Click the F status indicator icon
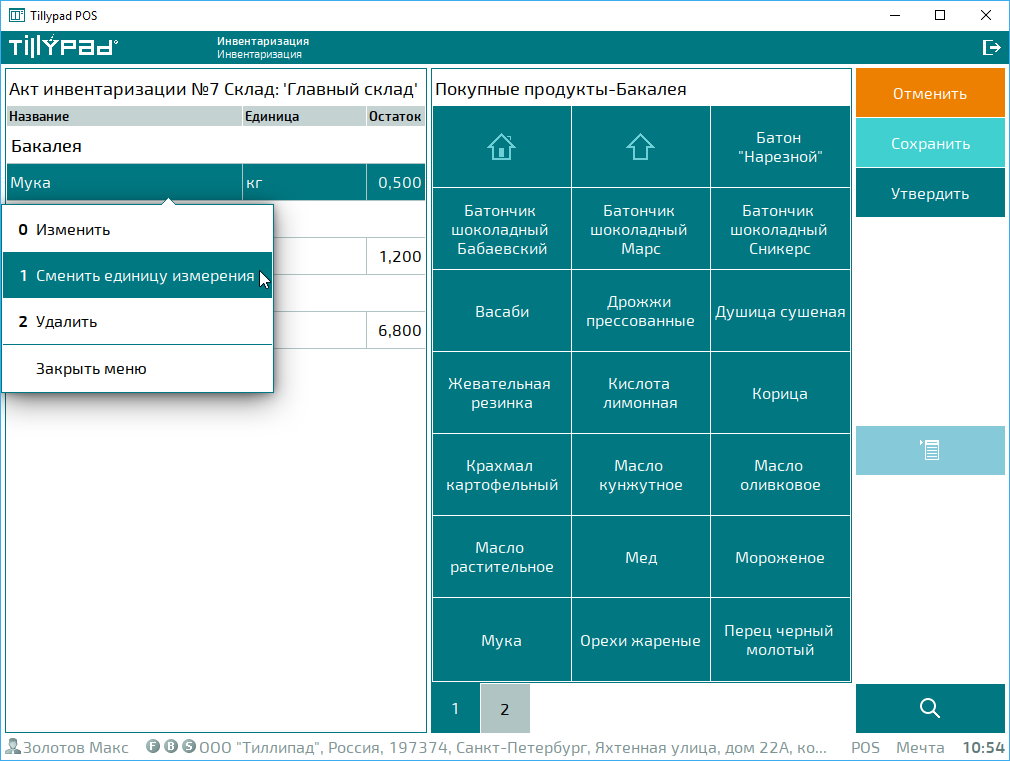This screenshot has width=1010, height=761. coord(153,747)
